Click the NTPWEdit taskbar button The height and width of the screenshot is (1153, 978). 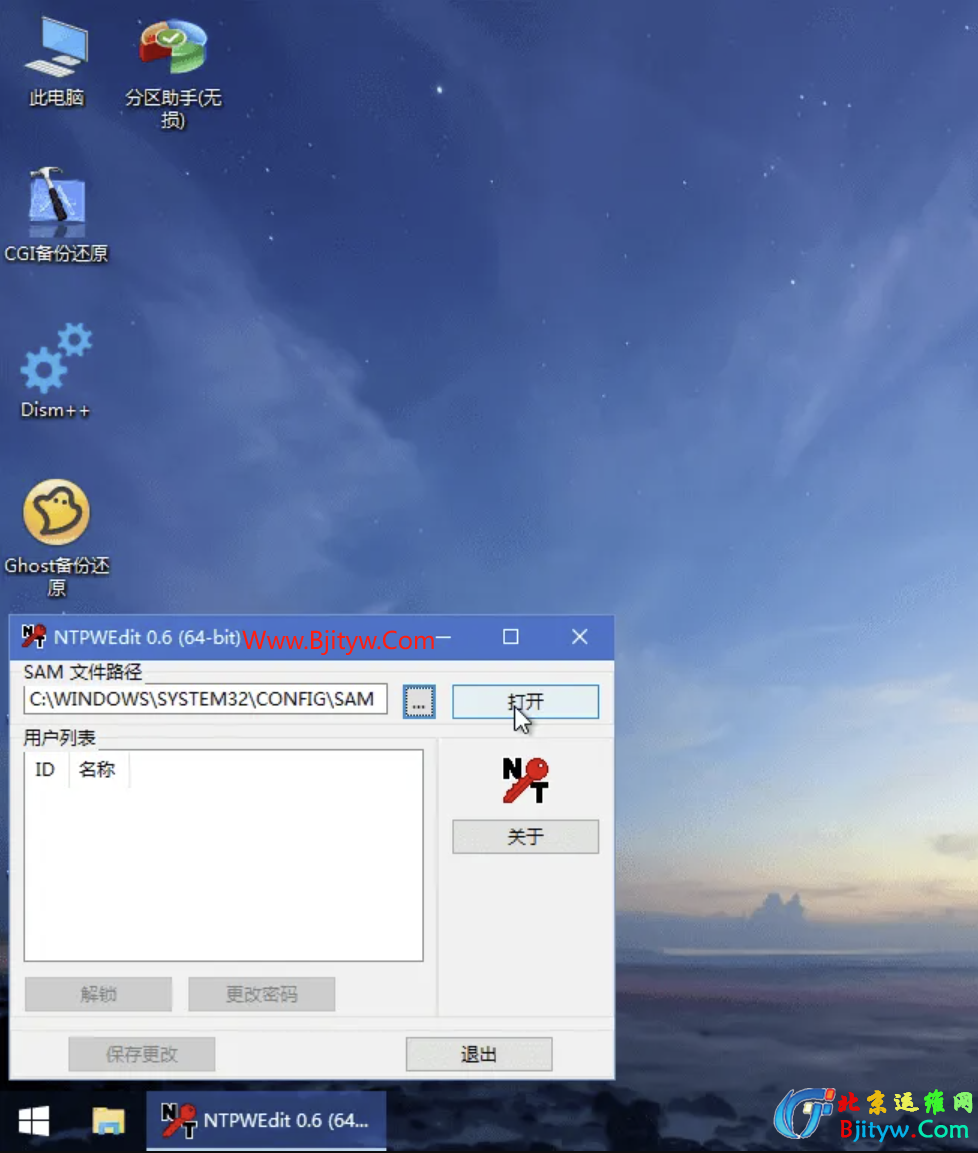tap(266, 1121)
